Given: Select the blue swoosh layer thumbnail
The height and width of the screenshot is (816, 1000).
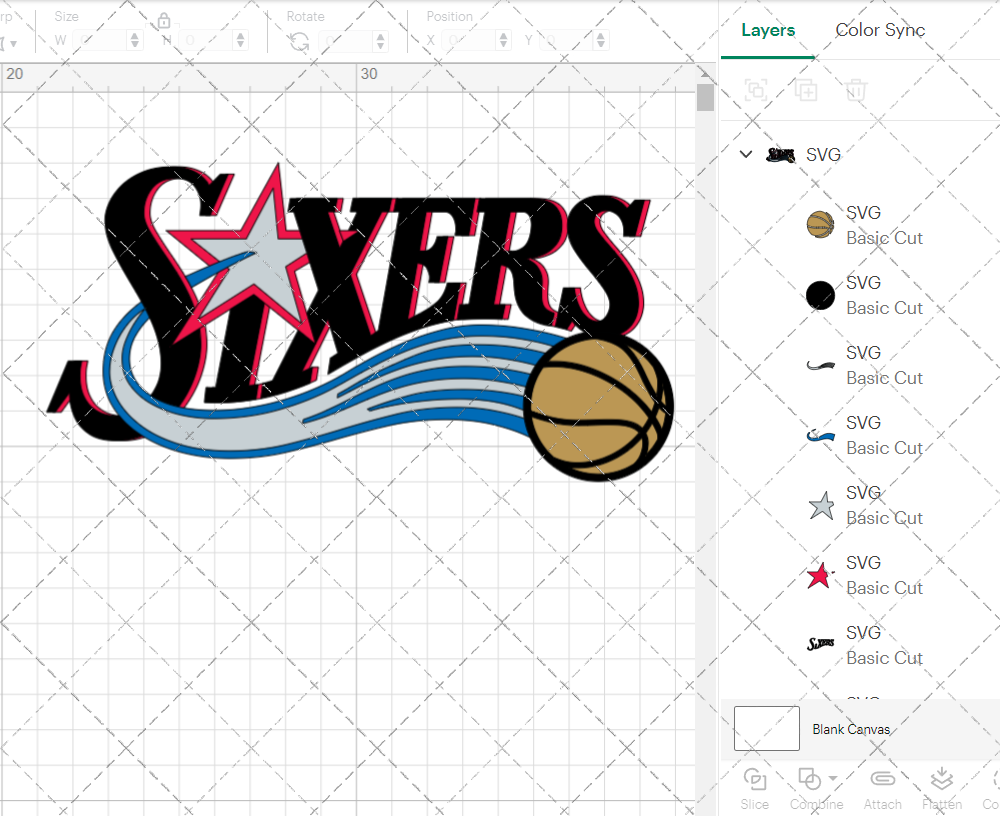Looking at the screenshot, I should tap(820, 436).
